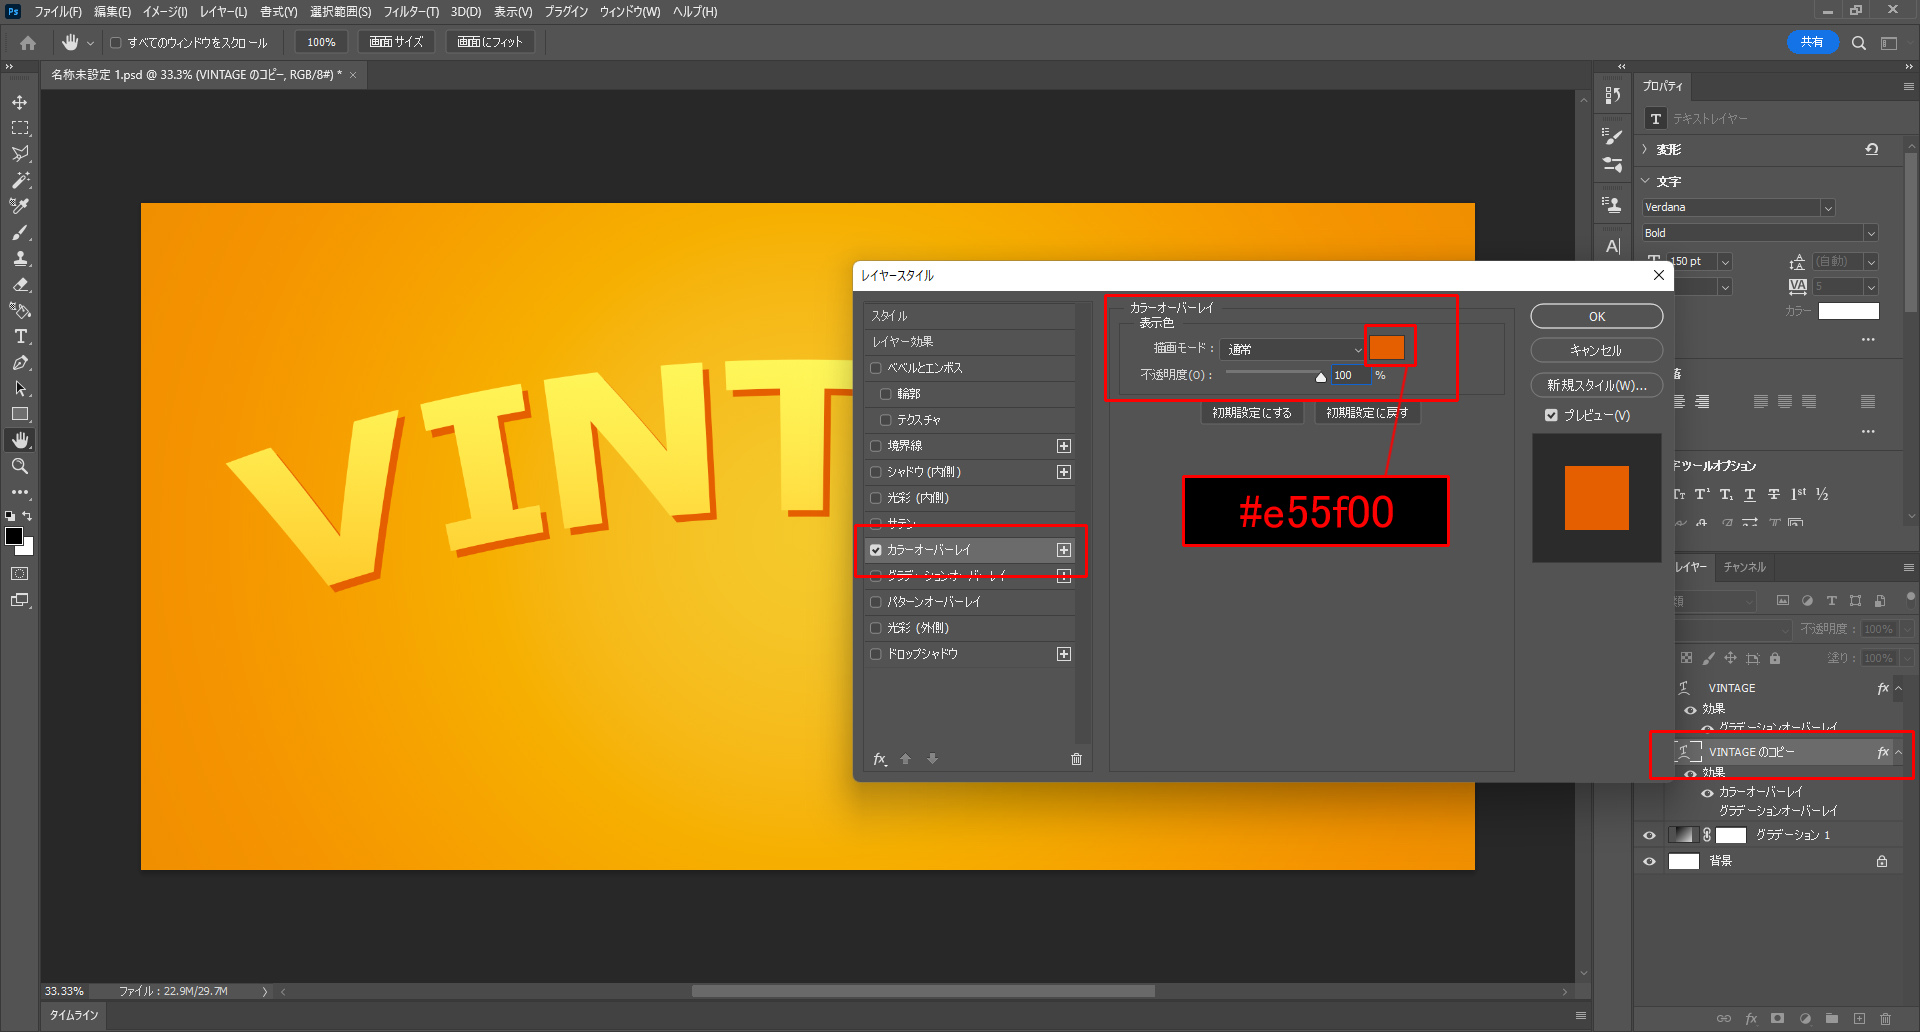Select the Brush tool
The height and width of the screenshot is (1032, 1920).
click(x=20, y=232)
